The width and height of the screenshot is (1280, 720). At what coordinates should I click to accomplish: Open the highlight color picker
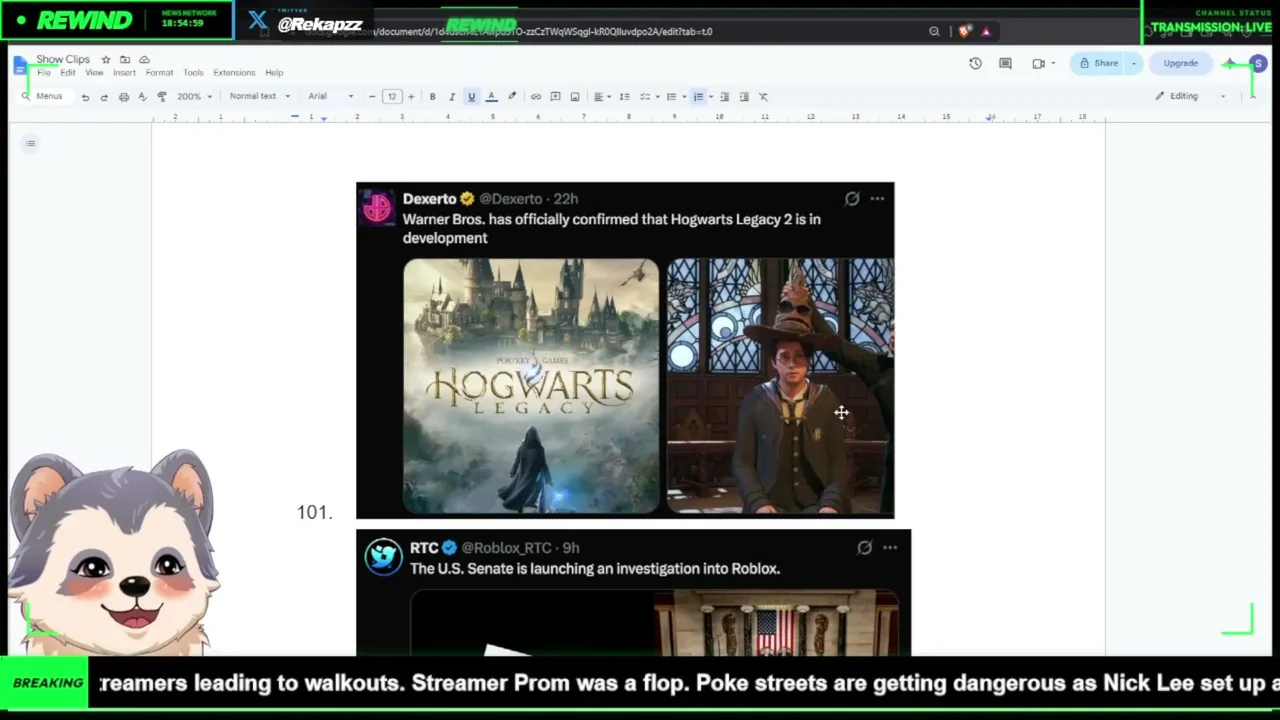(x=512, y=97)
